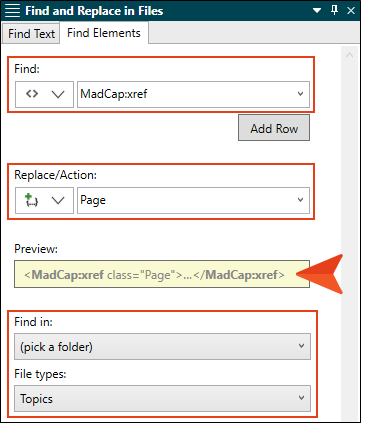Expand the Find element type chevron
The image size is (373, 423).
[58, 94]
